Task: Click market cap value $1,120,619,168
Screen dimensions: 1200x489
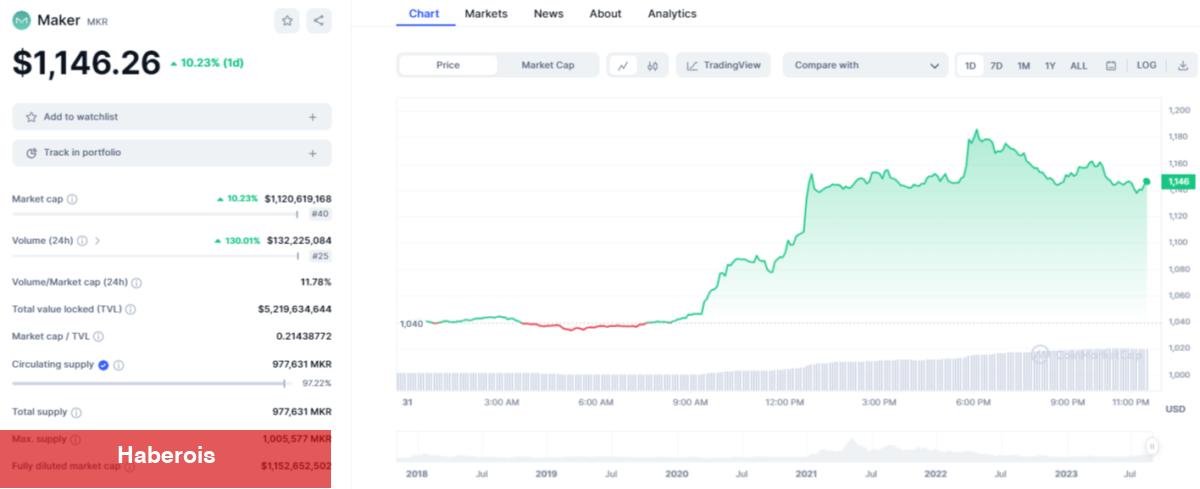Action: tap(298, 199)
